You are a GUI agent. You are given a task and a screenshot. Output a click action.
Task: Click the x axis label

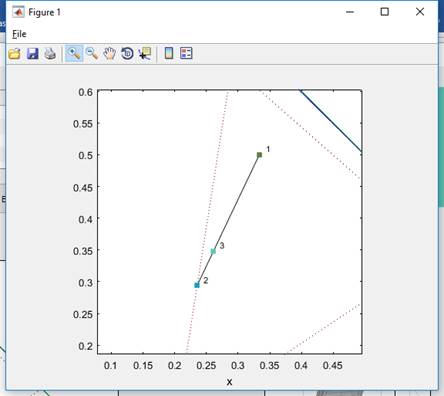229,382
